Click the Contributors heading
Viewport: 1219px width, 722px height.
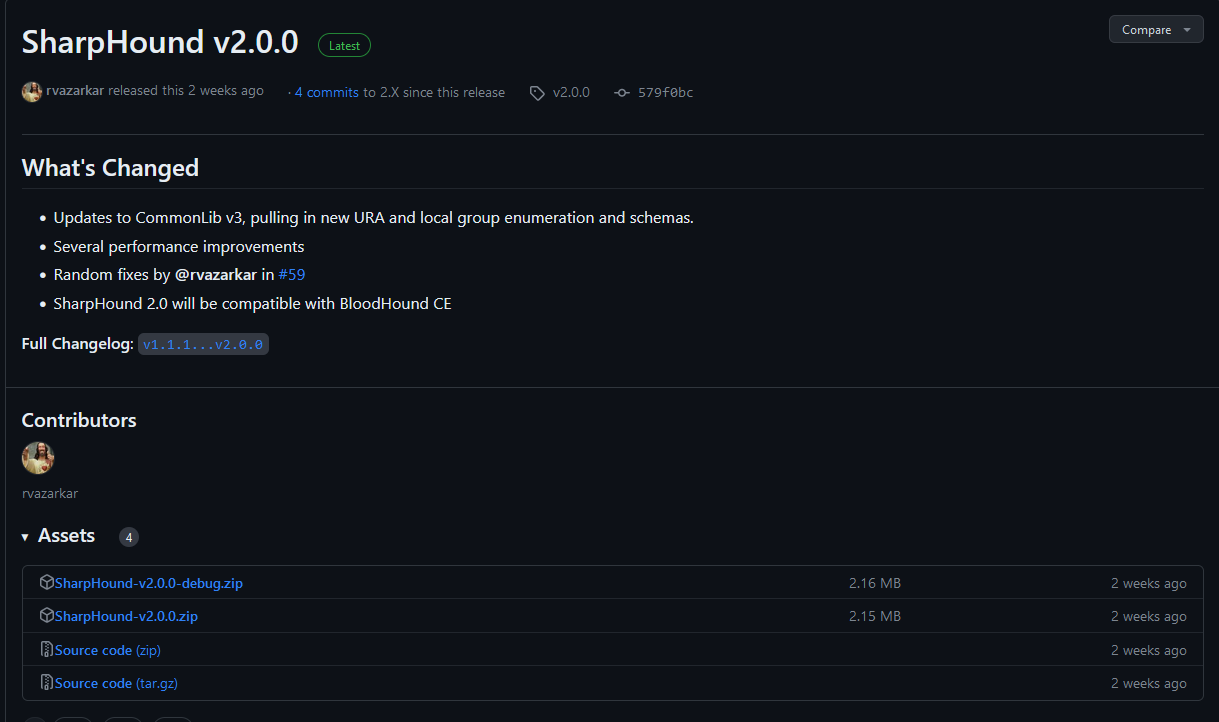[79, 420]
